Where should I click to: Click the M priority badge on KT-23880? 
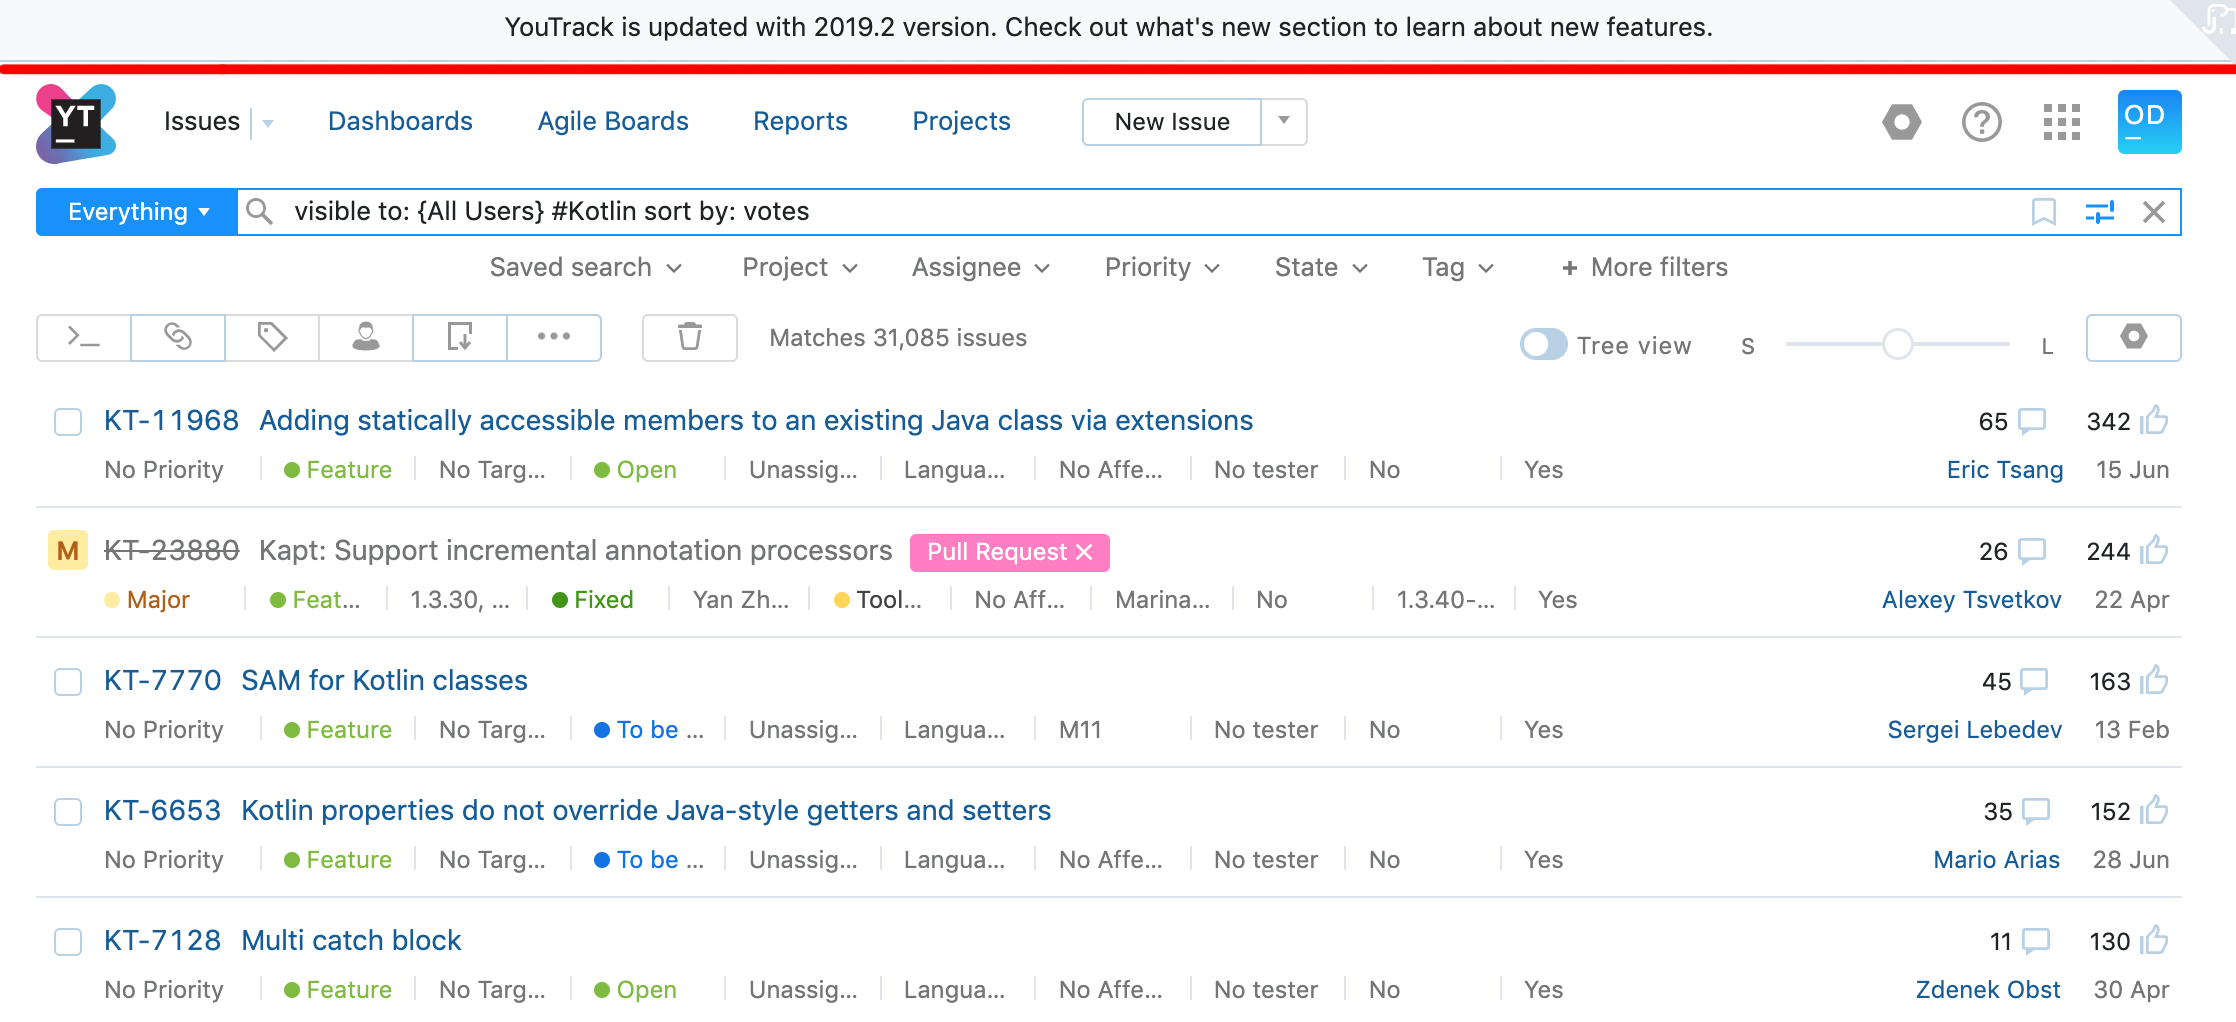68,551
